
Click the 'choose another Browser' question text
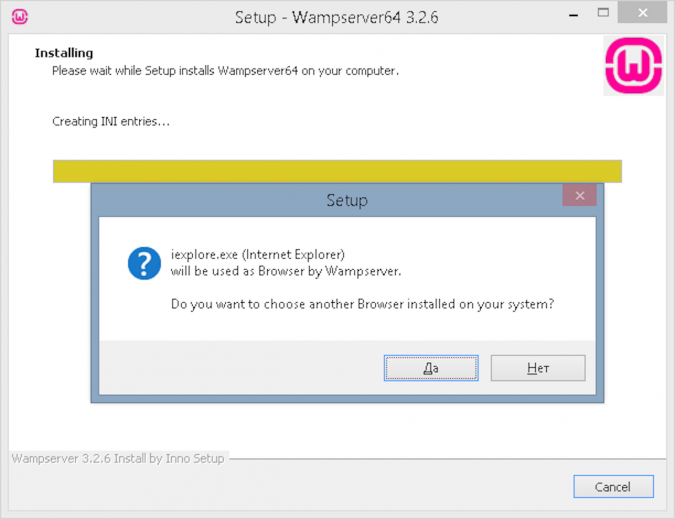click(x=362, y=303)
